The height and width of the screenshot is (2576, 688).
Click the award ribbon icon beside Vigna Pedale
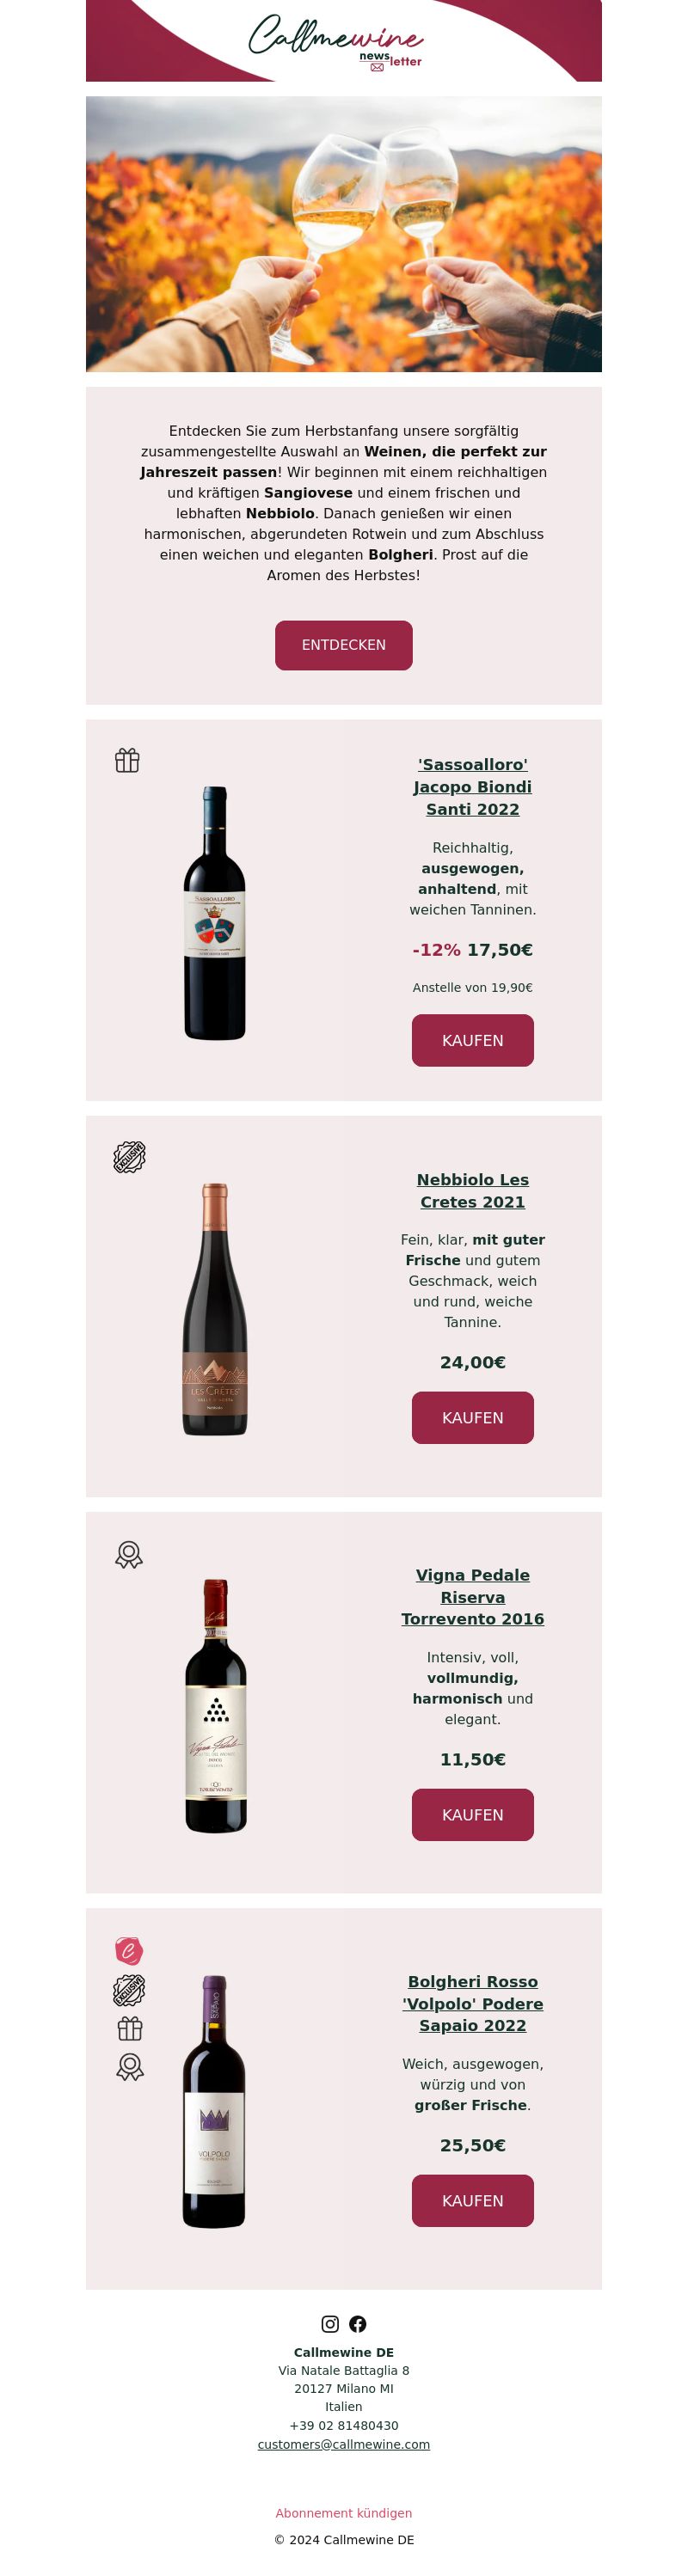(129, 1554)
